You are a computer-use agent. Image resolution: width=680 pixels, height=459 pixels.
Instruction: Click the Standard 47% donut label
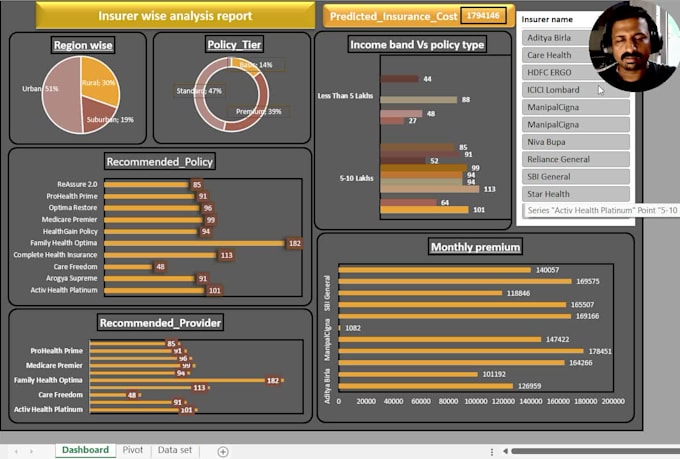(x=199, y=91)
